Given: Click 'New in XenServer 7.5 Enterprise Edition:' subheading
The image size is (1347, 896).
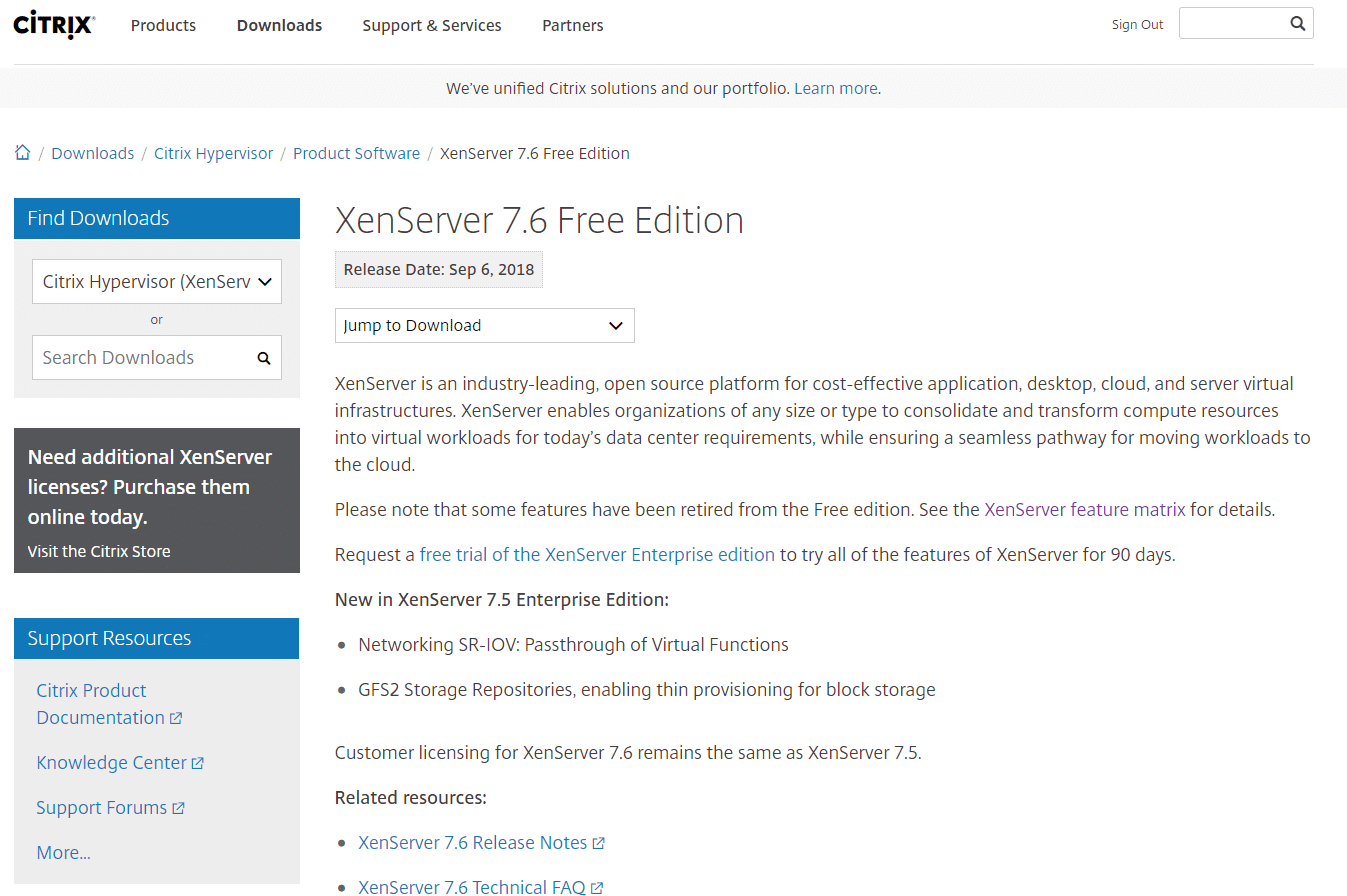Looking at the screenshot, I should [x=502, y=600].
